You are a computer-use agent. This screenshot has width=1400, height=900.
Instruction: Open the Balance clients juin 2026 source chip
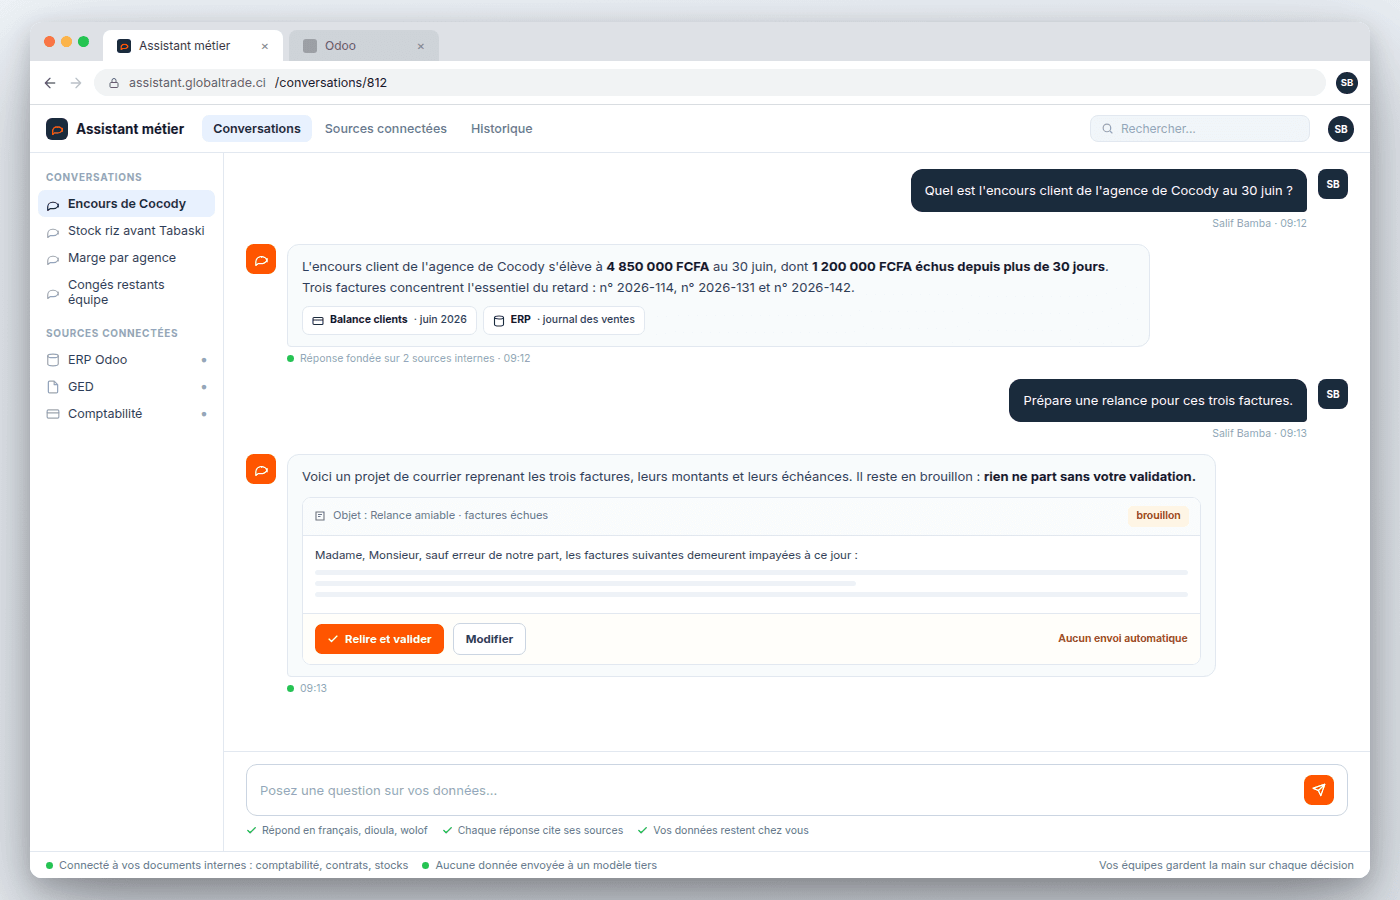389,320
